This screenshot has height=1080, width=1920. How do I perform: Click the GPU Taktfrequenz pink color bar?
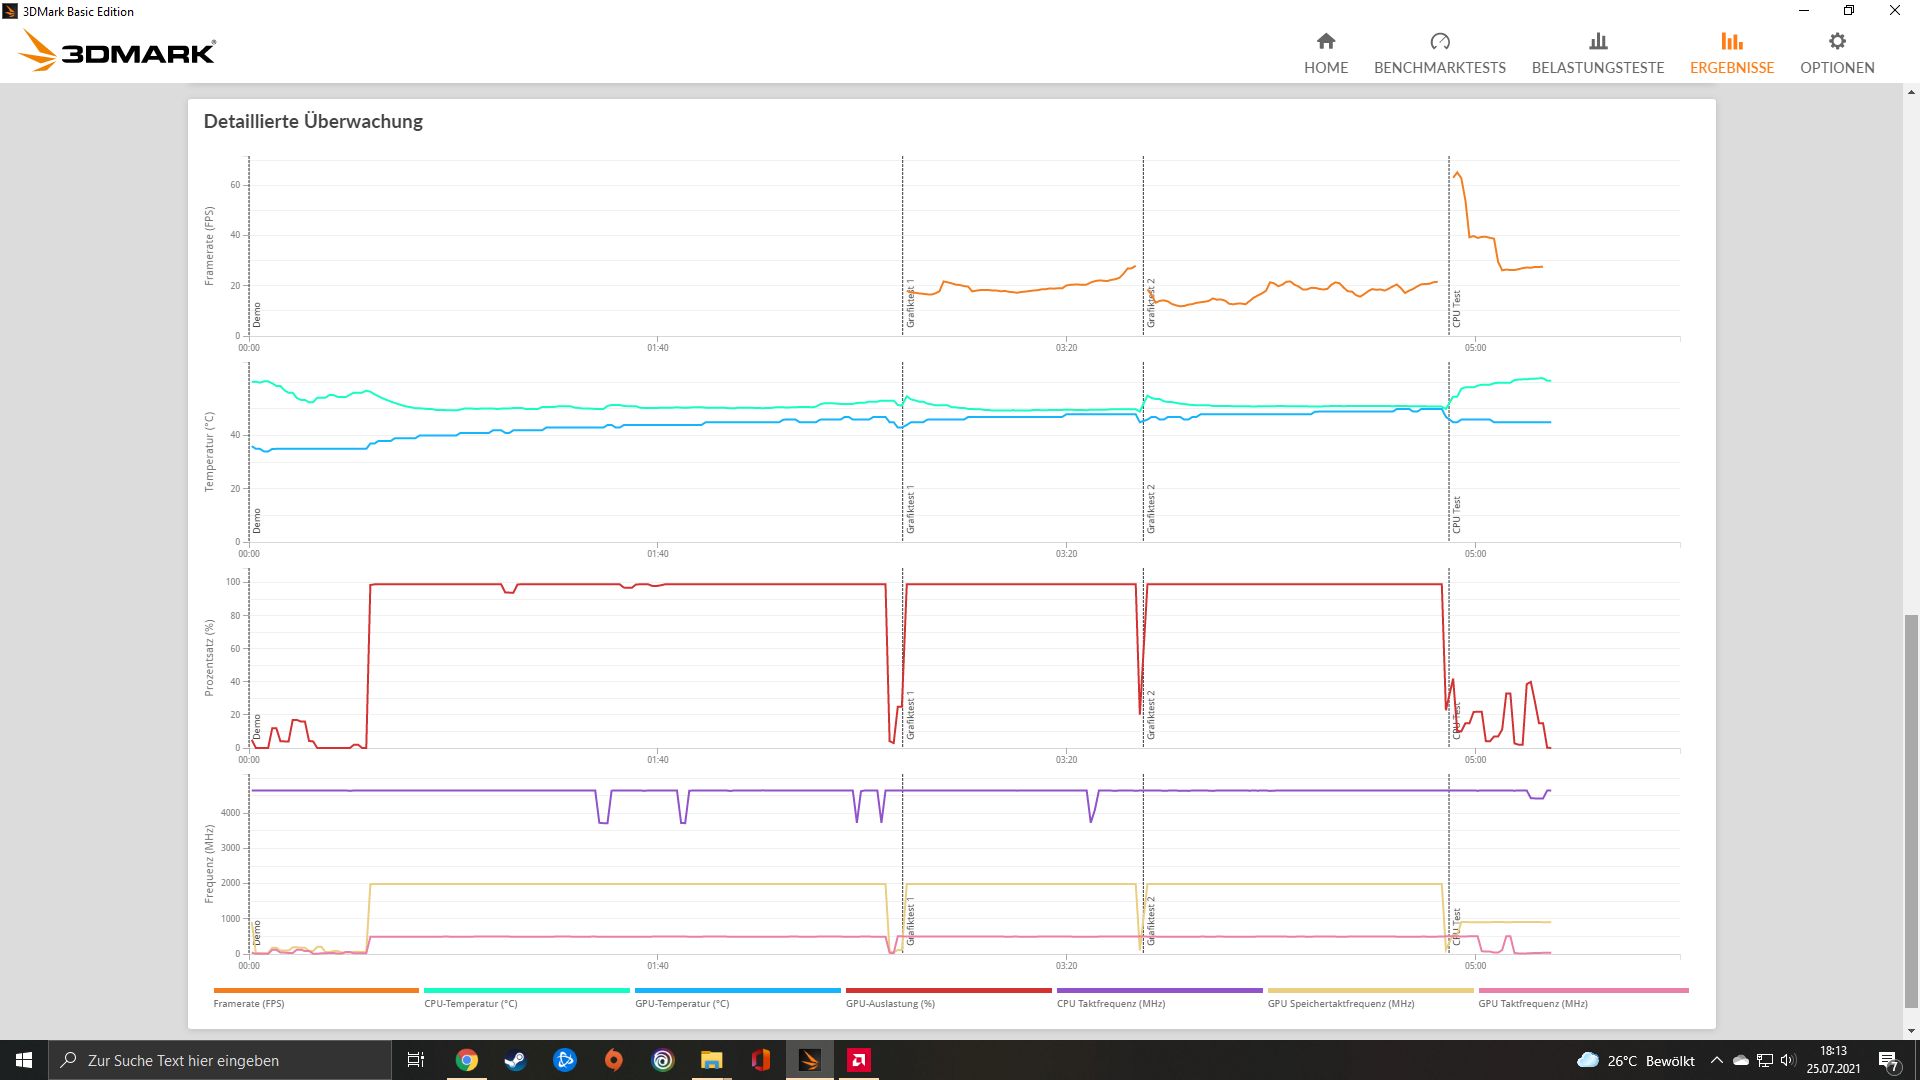pyautogui.click(x=1583, y=990)
